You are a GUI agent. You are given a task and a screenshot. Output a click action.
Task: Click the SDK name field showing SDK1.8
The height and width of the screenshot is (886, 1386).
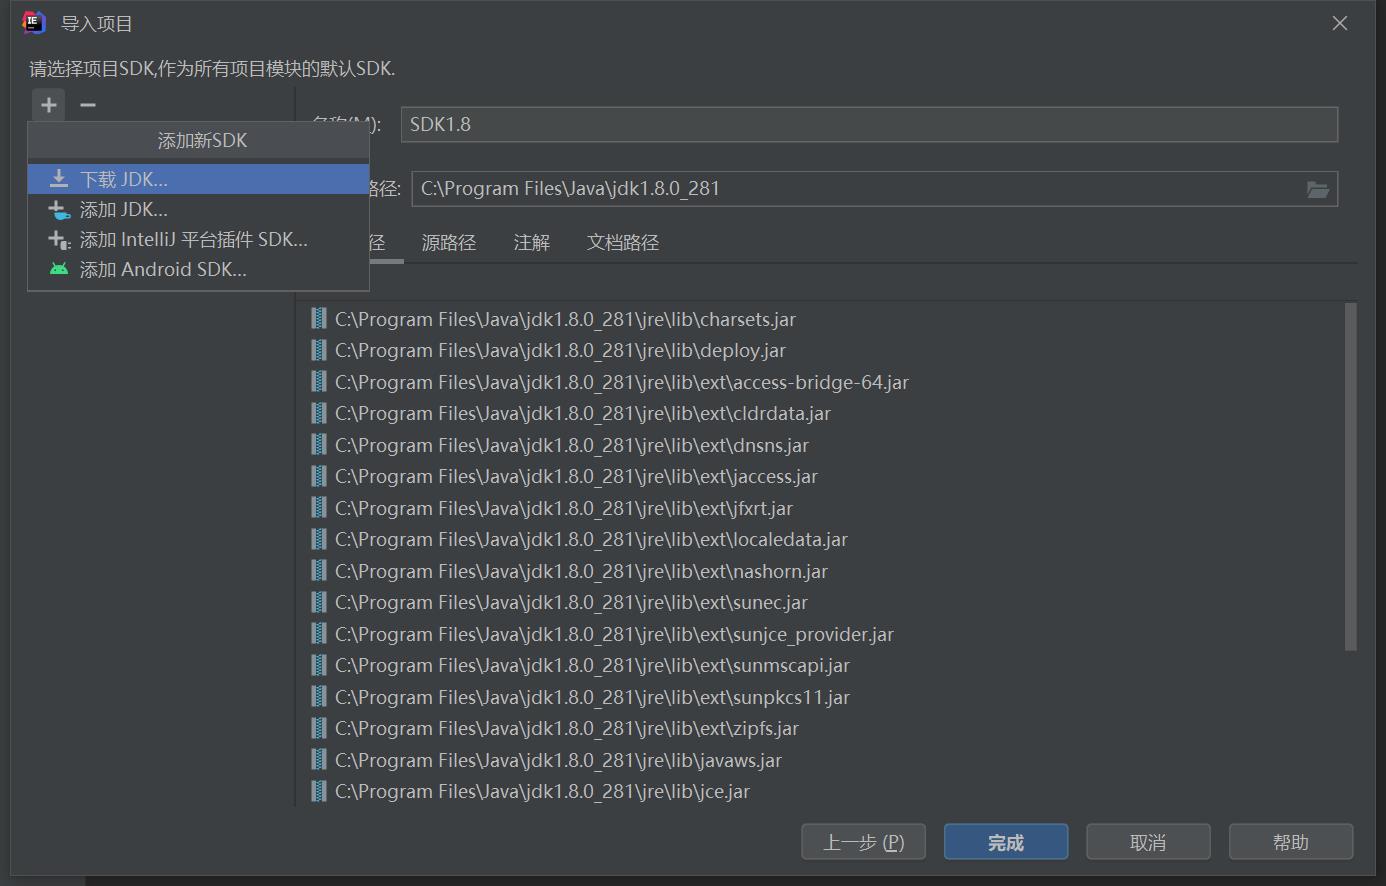[869, 124]
